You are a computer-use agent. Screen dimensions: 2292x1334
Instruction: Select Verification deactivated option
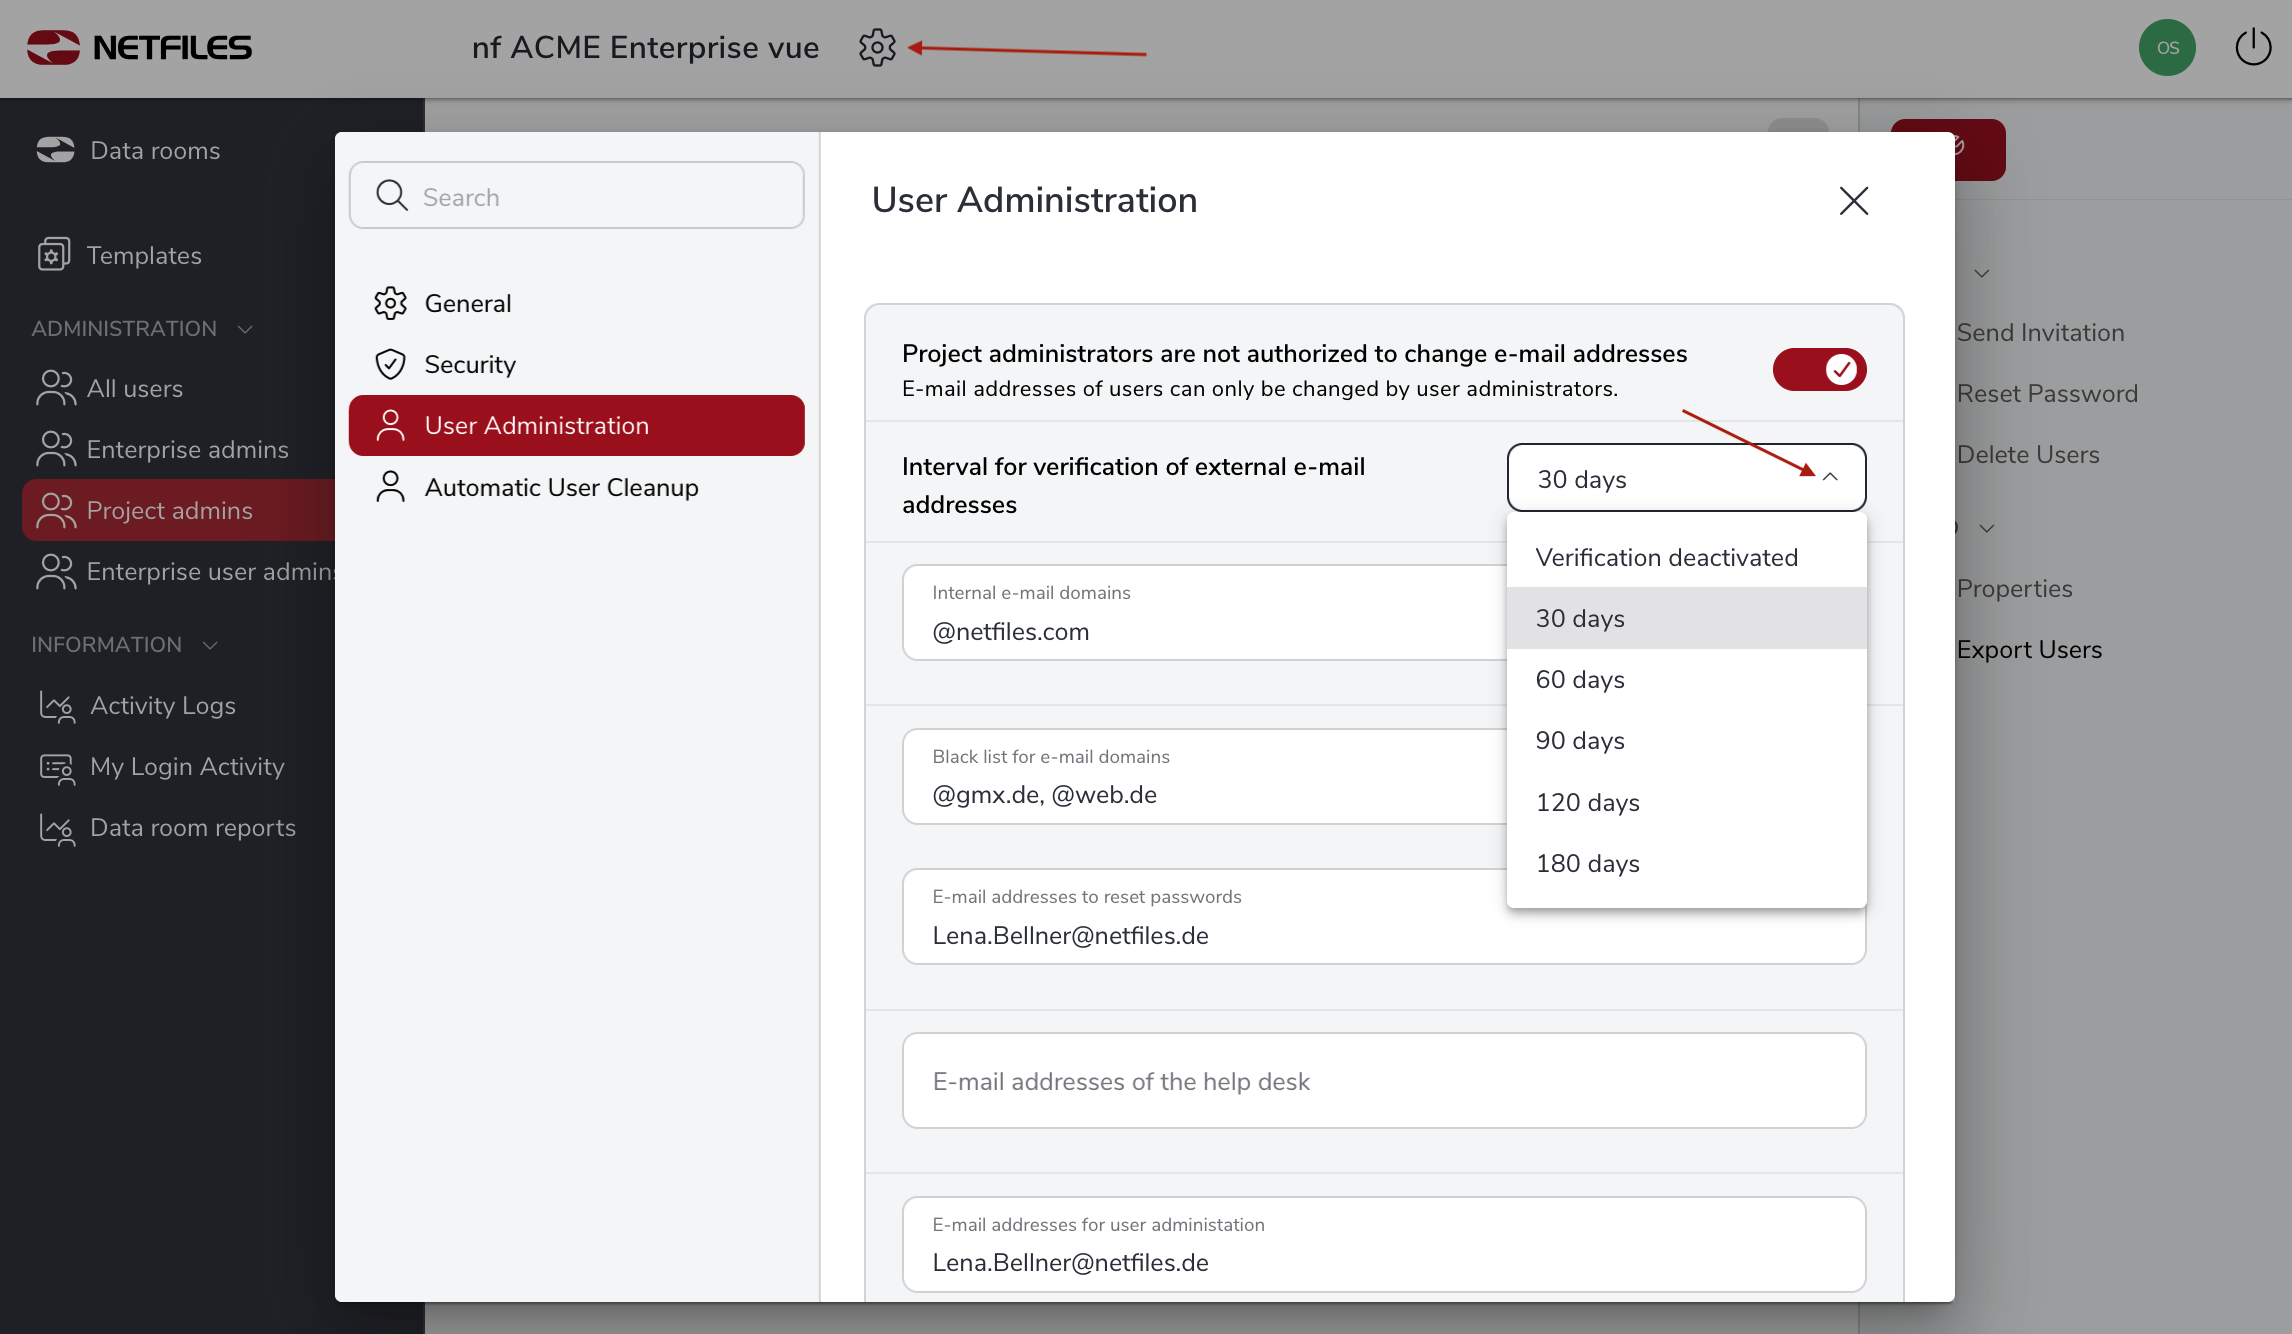click(x=1666, y=558)
